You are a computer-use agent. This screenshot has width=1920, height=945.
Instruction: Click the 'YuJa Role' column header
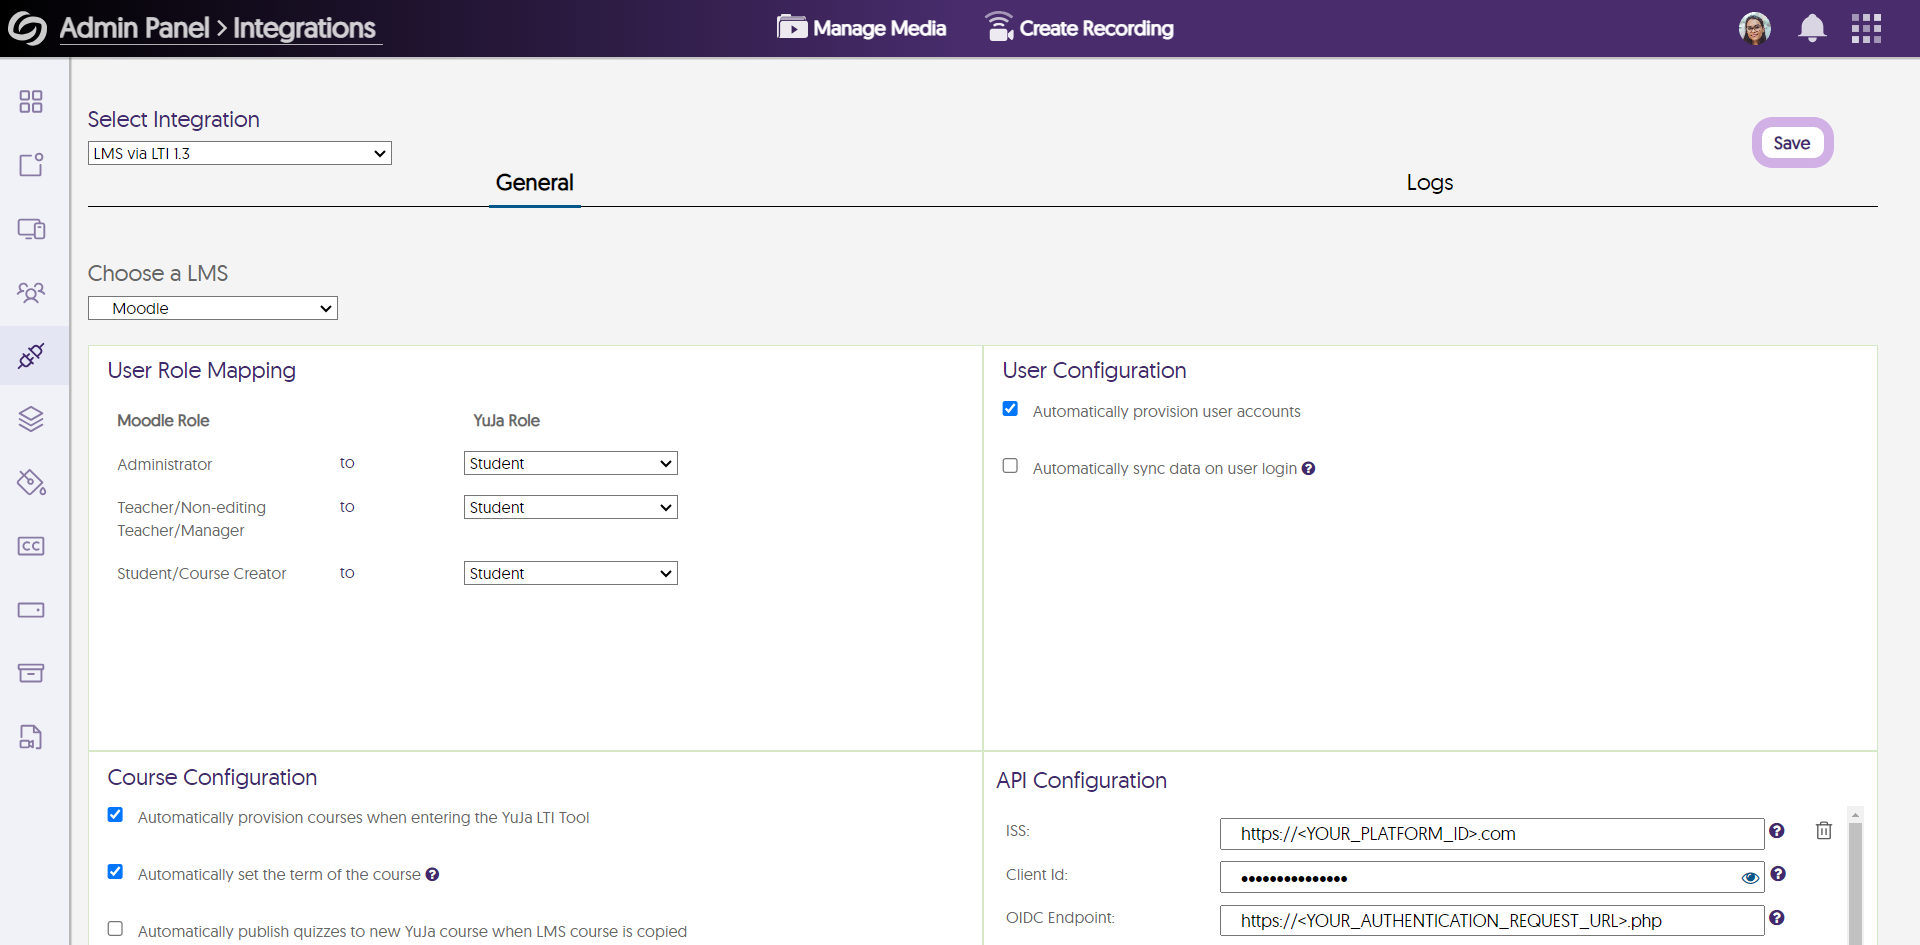(507, 420)
